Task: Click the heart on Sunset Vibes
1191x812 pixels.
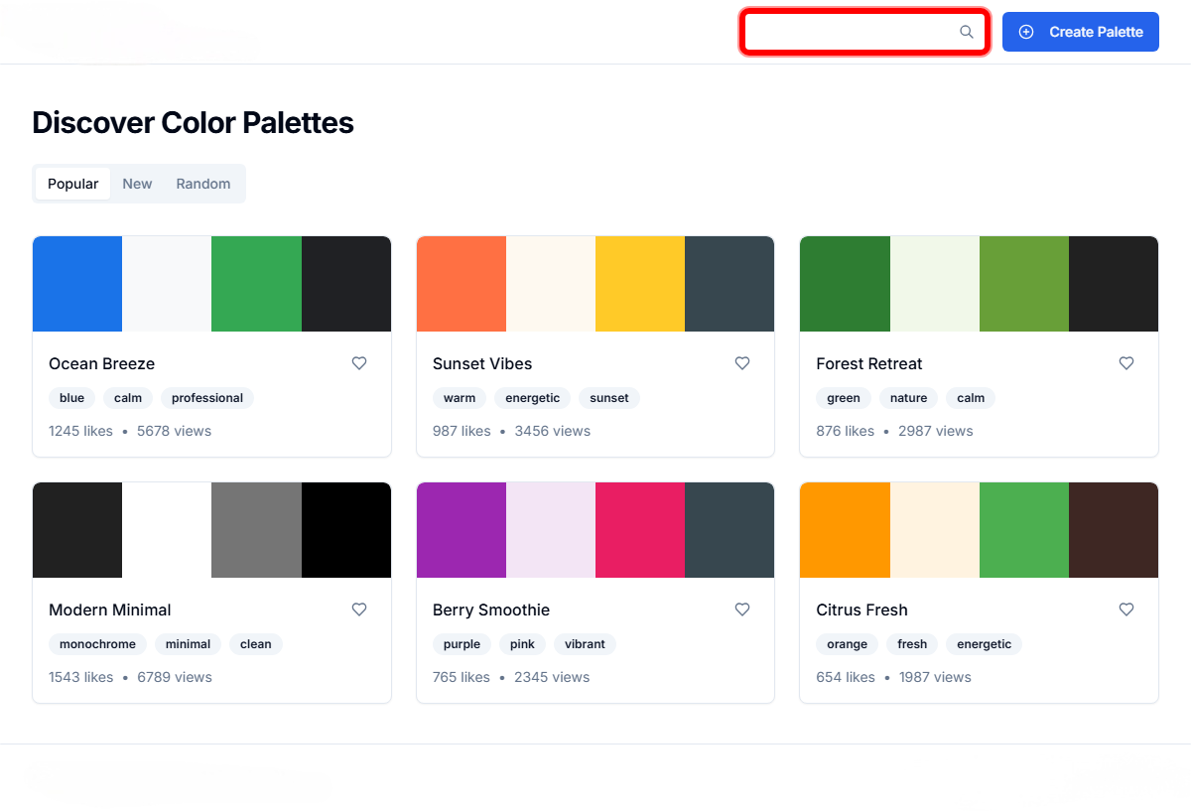Action: tap(742, 363)
